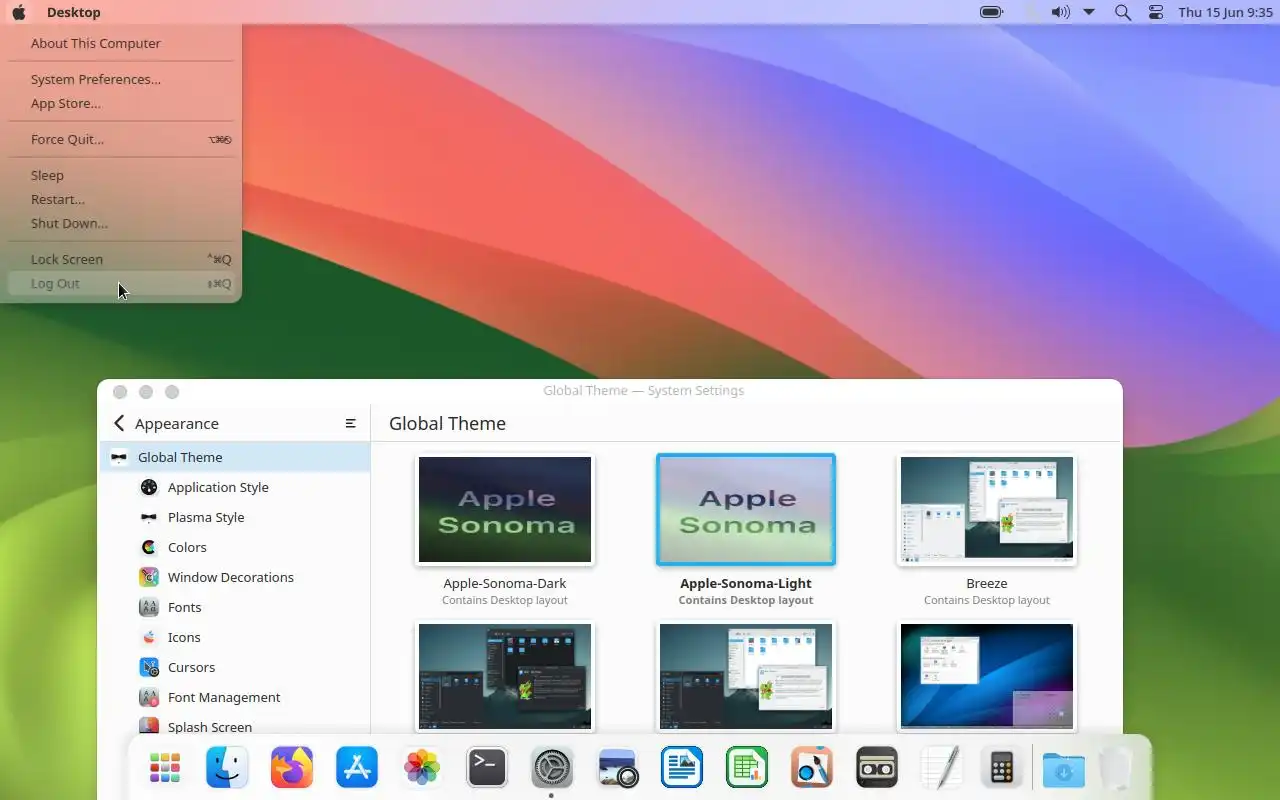Open Window Decorations settings
This screenshot has height=800, width=1280.
click(235, 577)
